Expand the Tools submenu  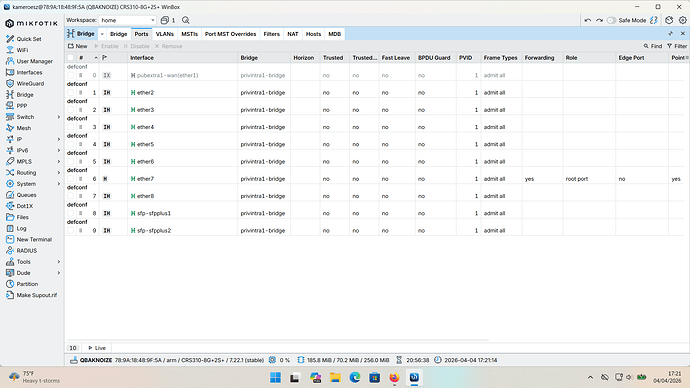(59, 262)
